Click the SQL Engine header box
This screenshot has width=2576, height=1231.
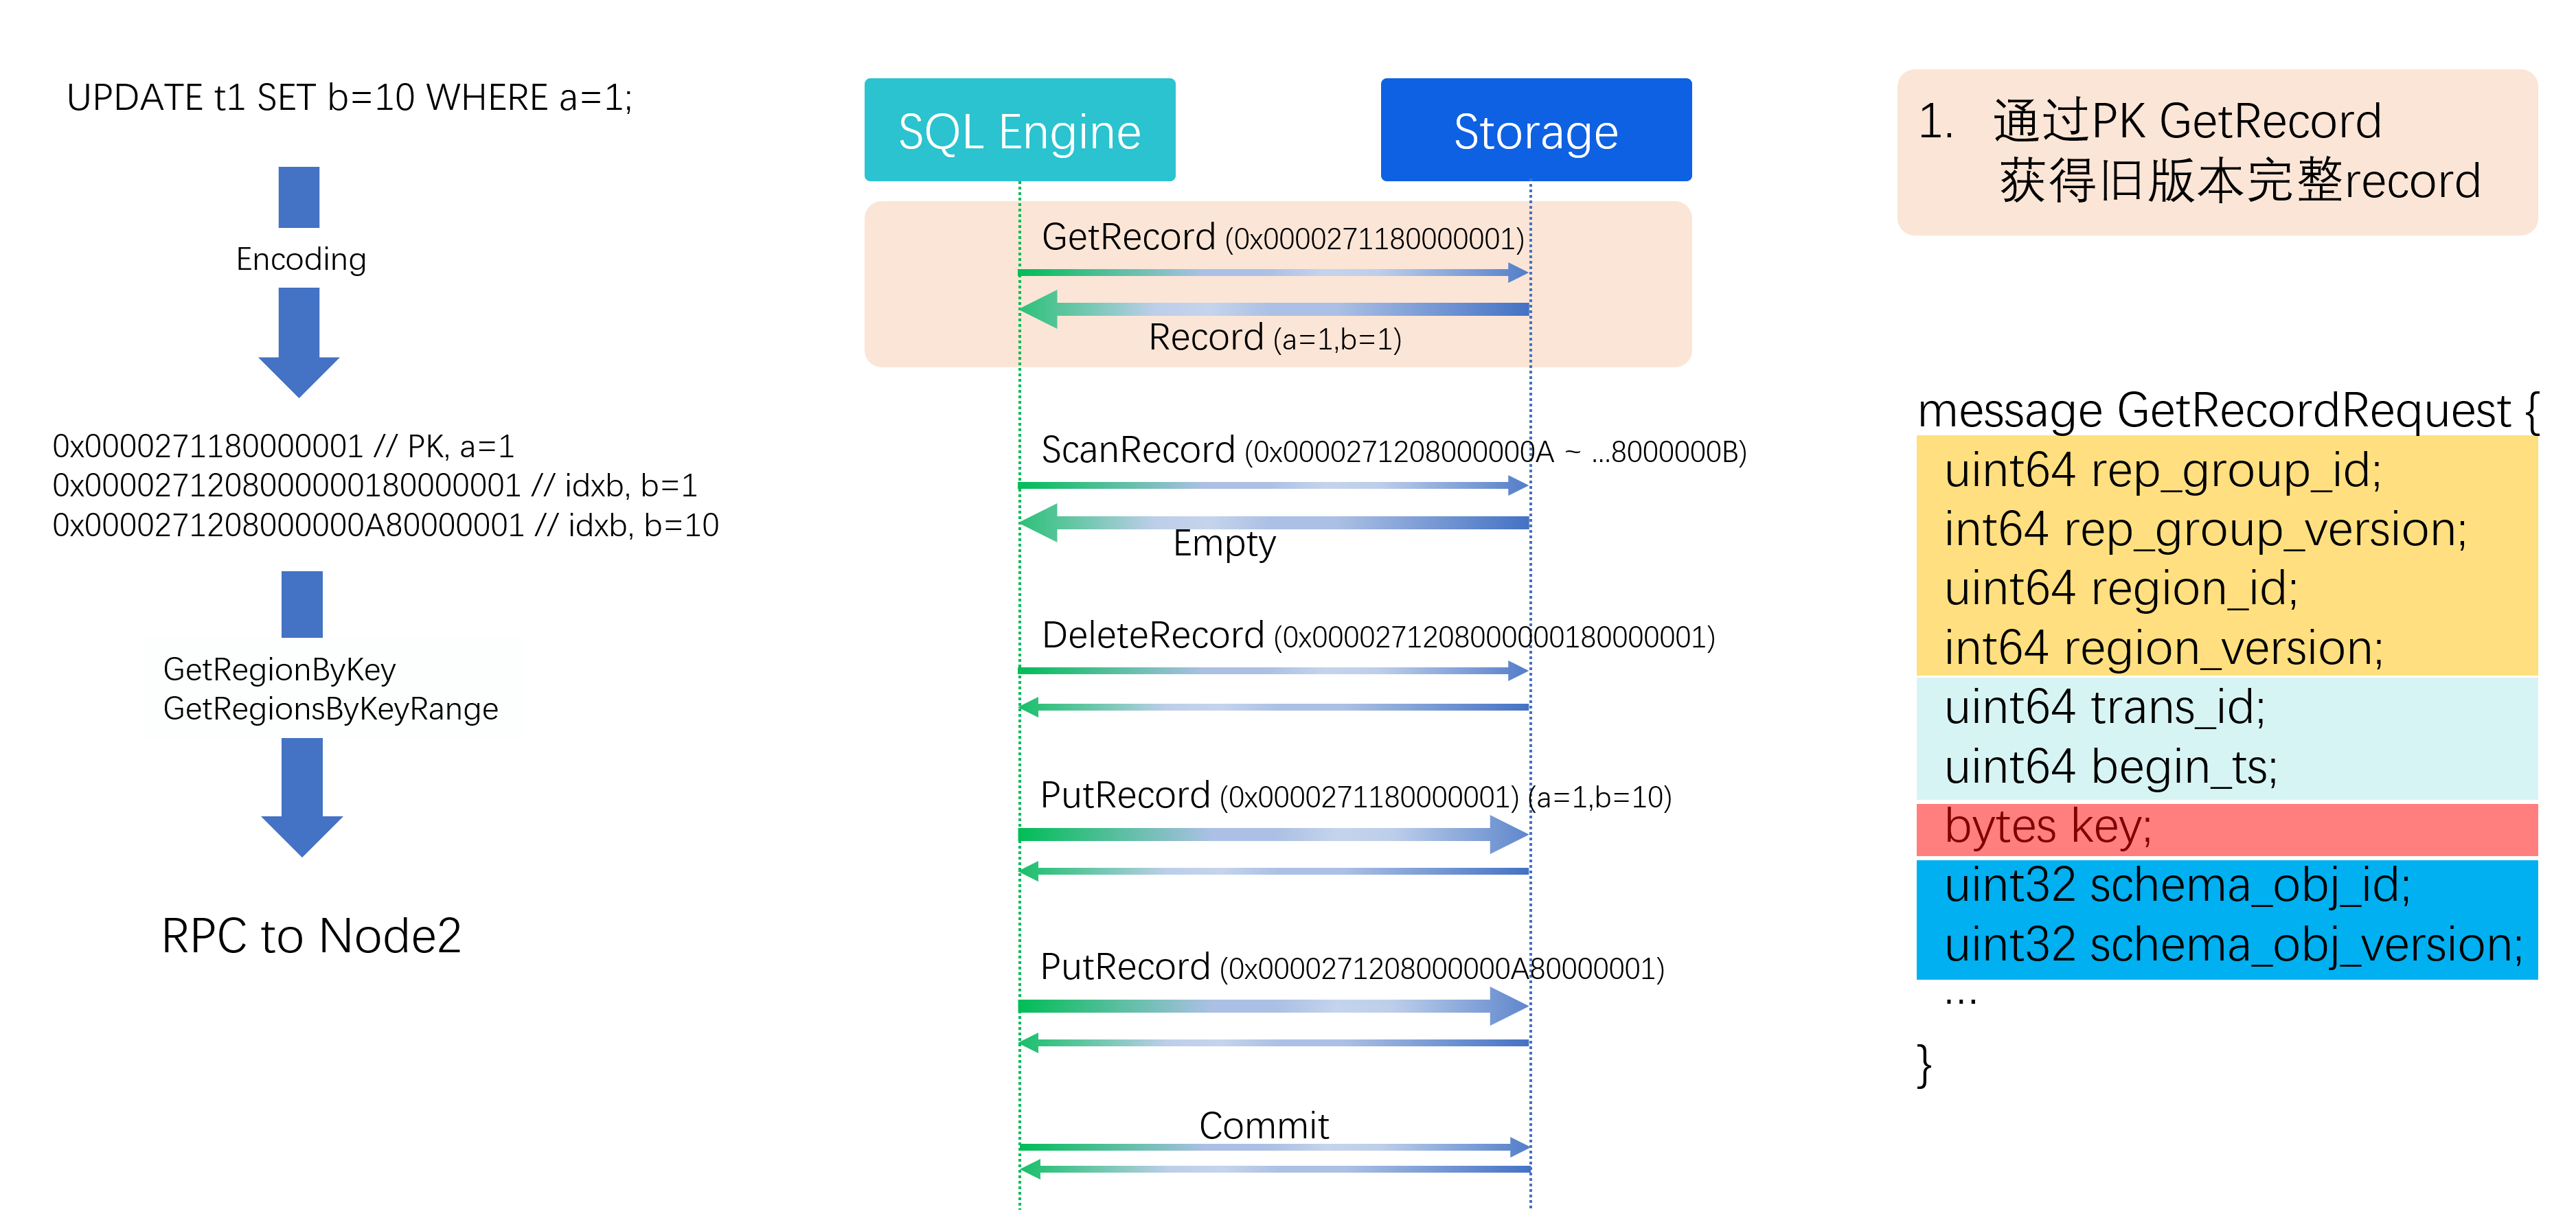[x=1019, y=130]
